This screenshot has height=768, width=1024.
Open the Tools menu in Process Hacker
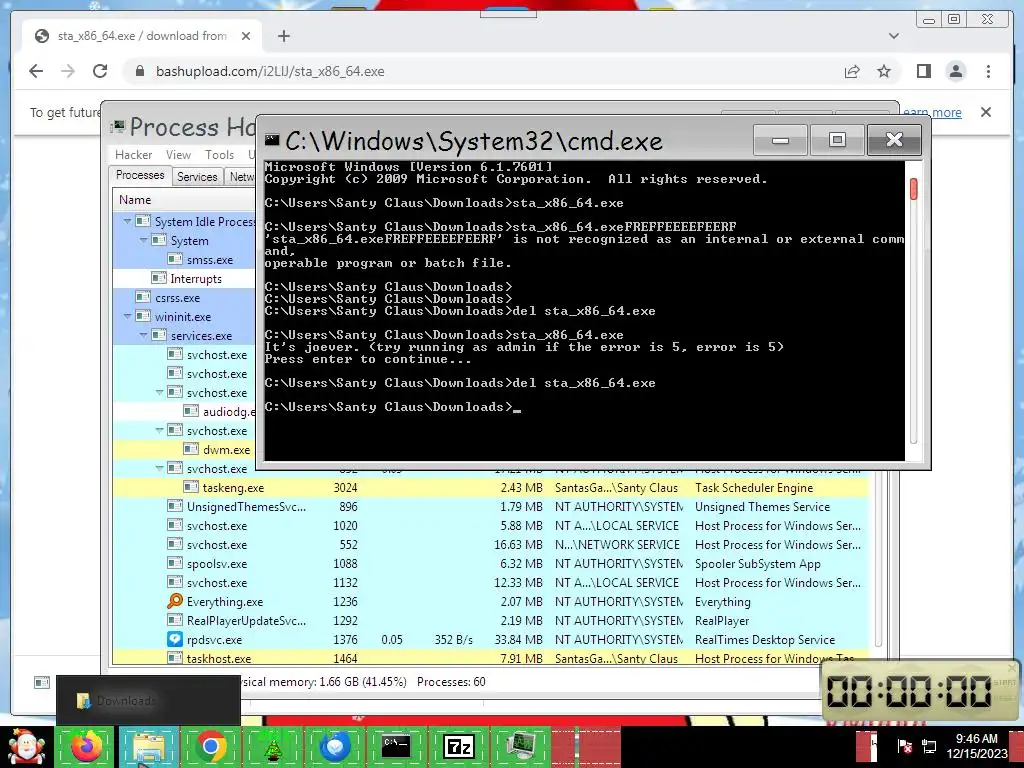click(x=219, y=155)
